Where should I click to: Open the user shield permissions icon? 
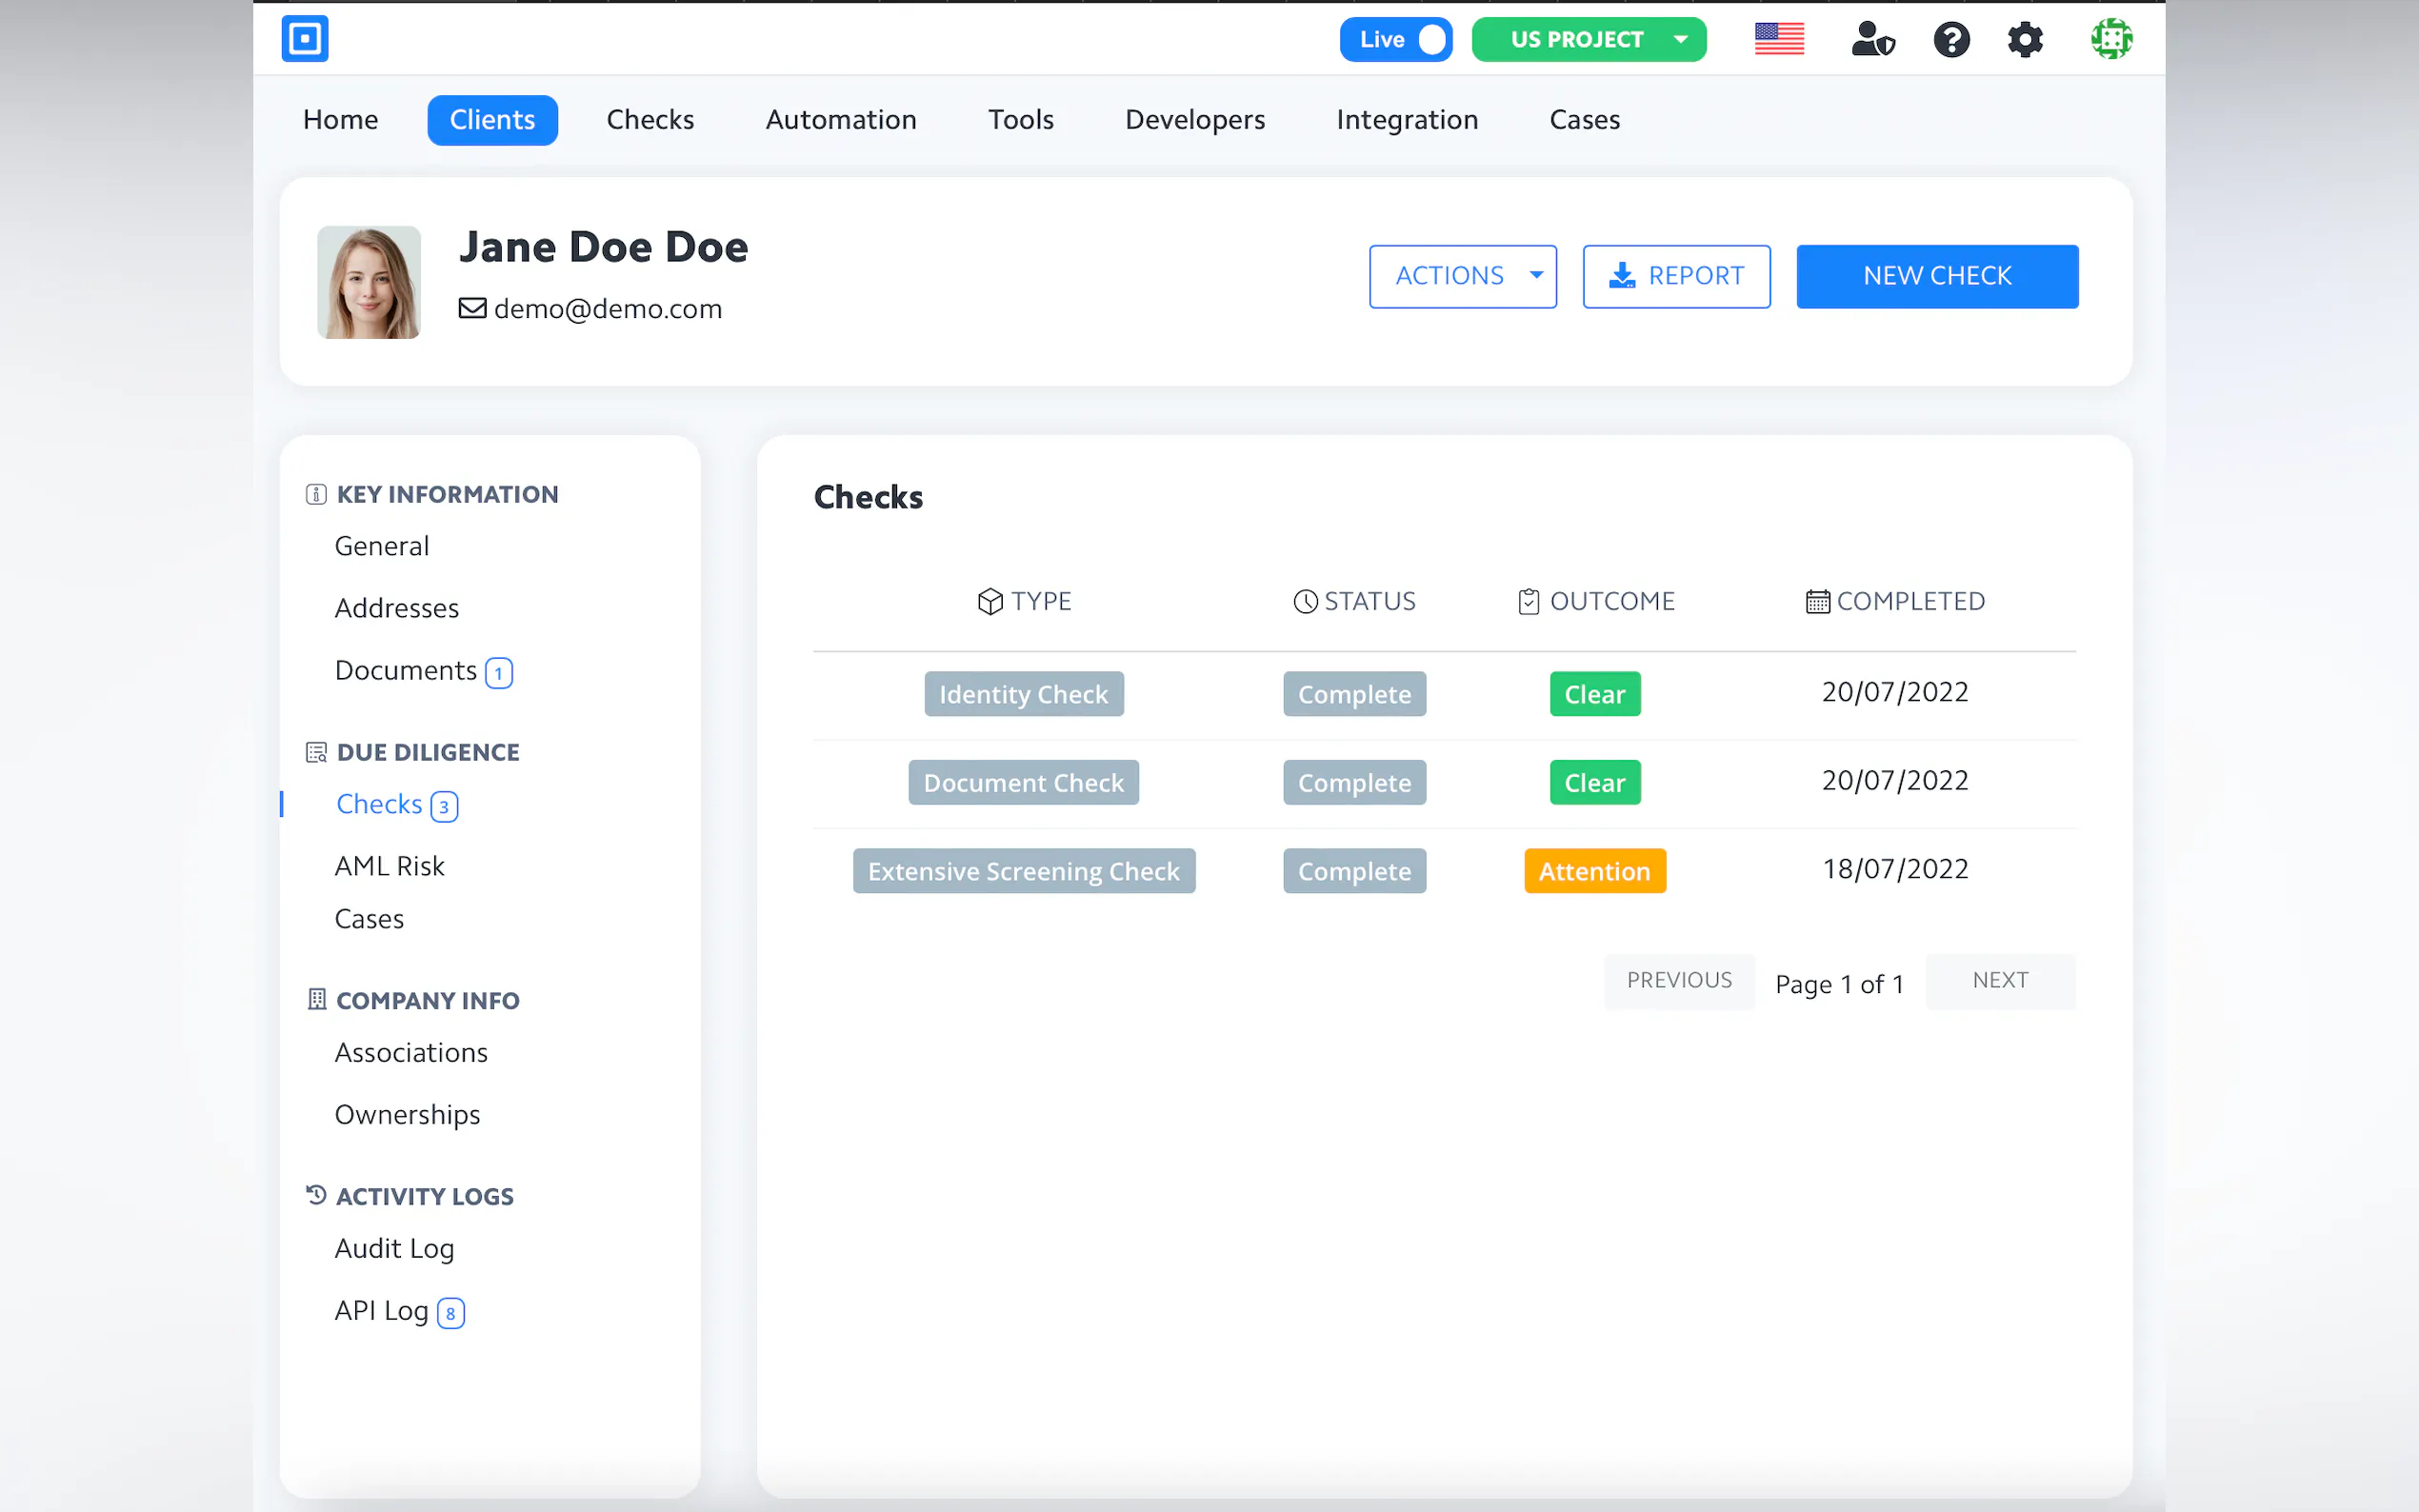(1872, 39)
